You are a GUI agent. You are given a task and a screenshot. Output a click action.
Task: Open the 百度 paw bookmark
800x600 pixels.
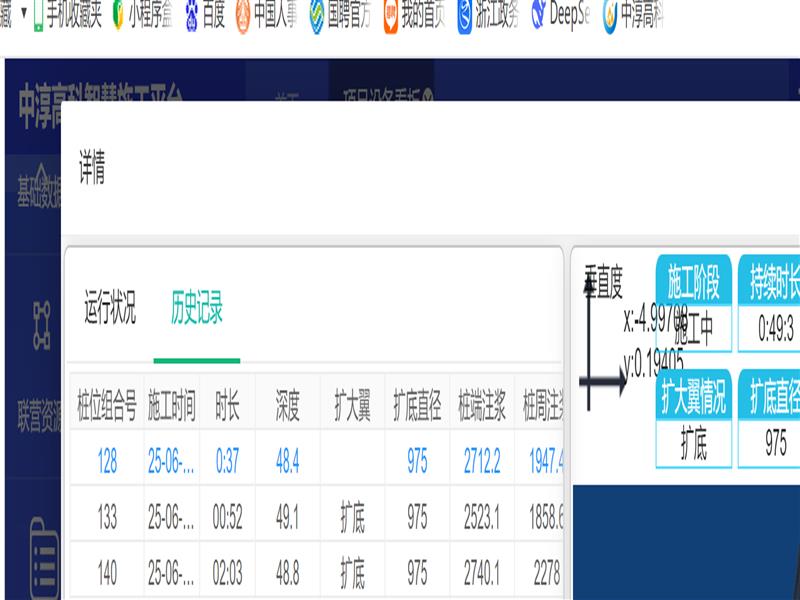pos(192,16)
